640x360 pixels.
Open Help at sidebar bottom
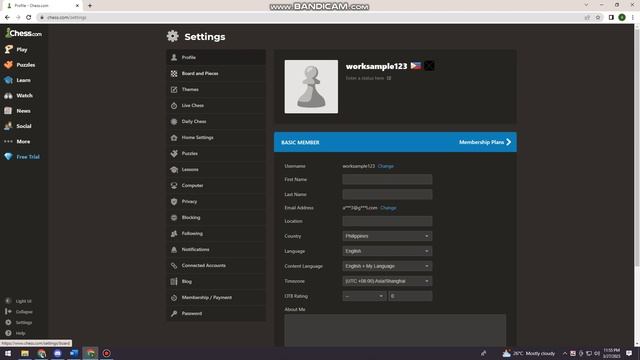pos(15,333)
